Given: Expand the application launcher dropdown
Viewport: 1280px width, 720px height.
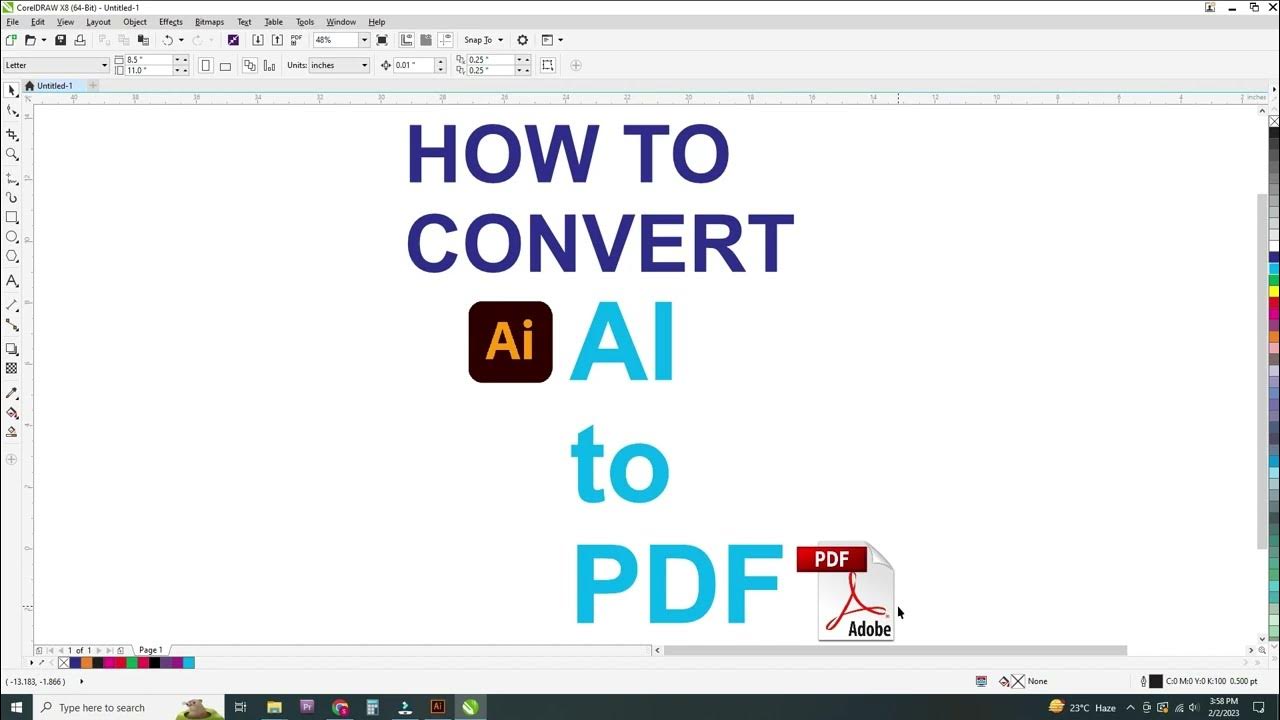Looking at the screenshot, I should [560, 40].
